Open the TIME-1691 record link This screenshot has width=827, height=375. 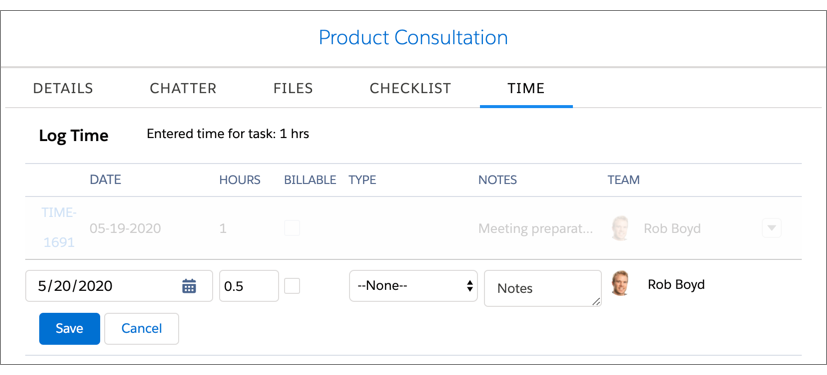[59, 228]
